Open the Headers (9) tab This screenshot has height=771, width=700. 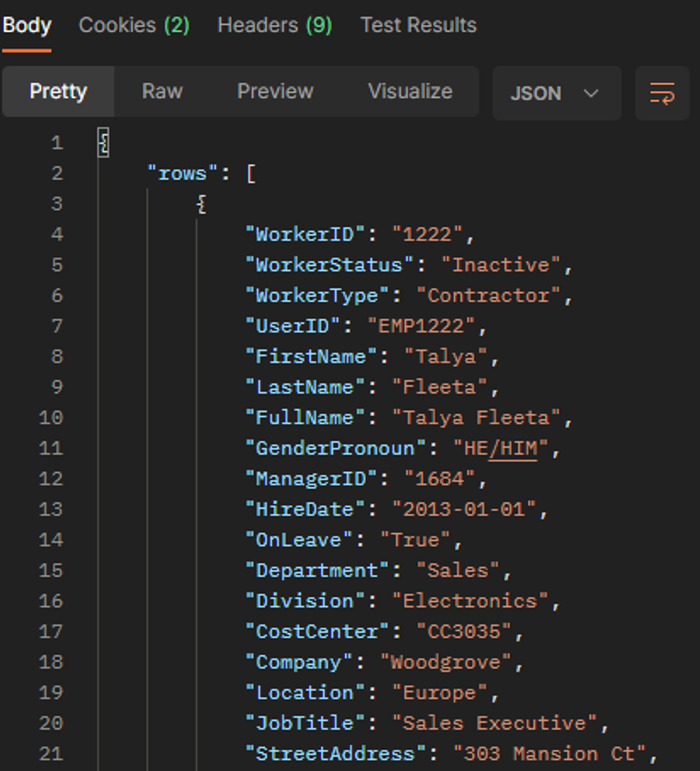tap(275, 25)
